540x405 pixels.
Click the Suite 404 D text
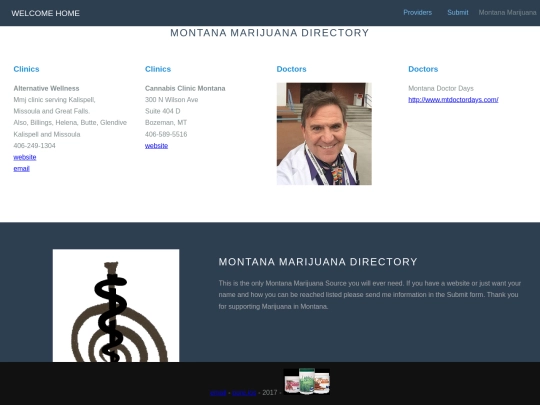pos(163,111)
